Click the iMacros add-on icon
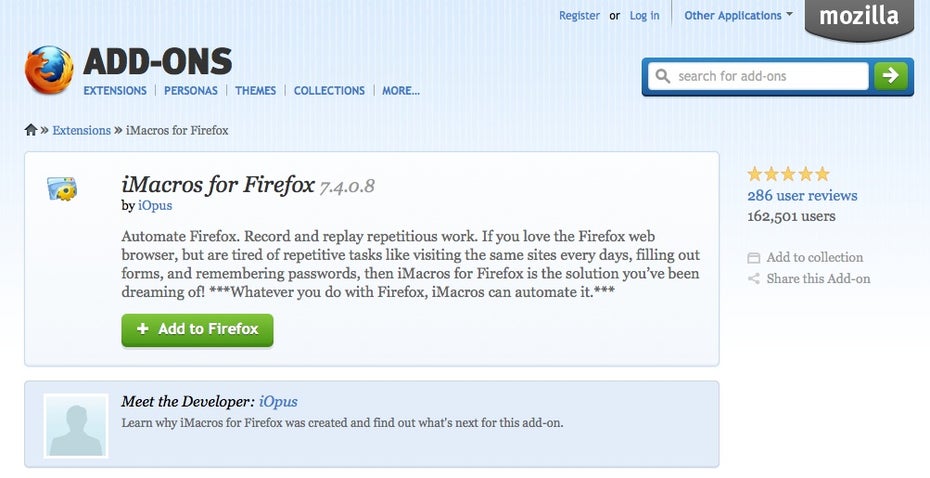 (x=62, y=189)
